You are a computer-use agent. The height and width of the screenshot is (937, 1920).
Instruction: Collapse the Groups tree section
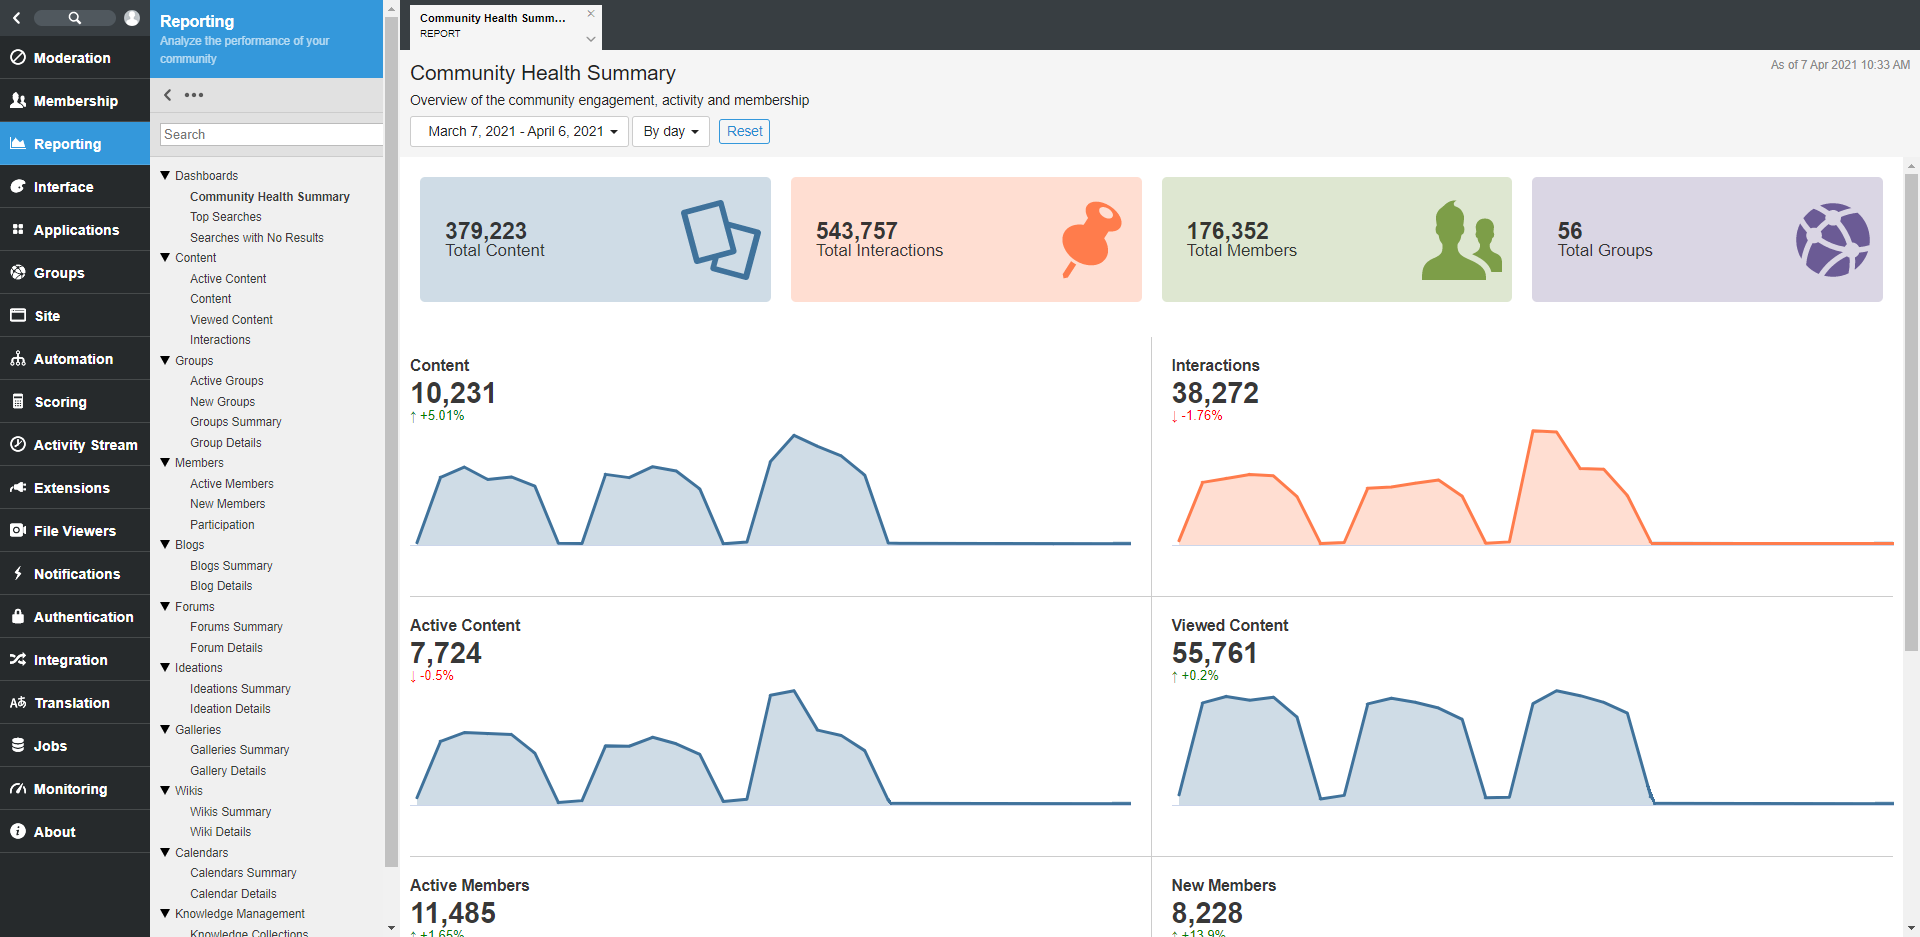point(165,360)
